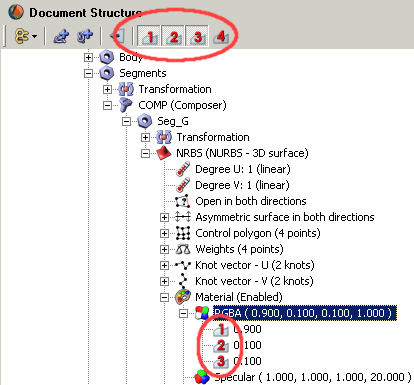This screenshot has width=414, height=385.
Task: Collapse the COMP (Composer) node
Action: click(107, 105)
